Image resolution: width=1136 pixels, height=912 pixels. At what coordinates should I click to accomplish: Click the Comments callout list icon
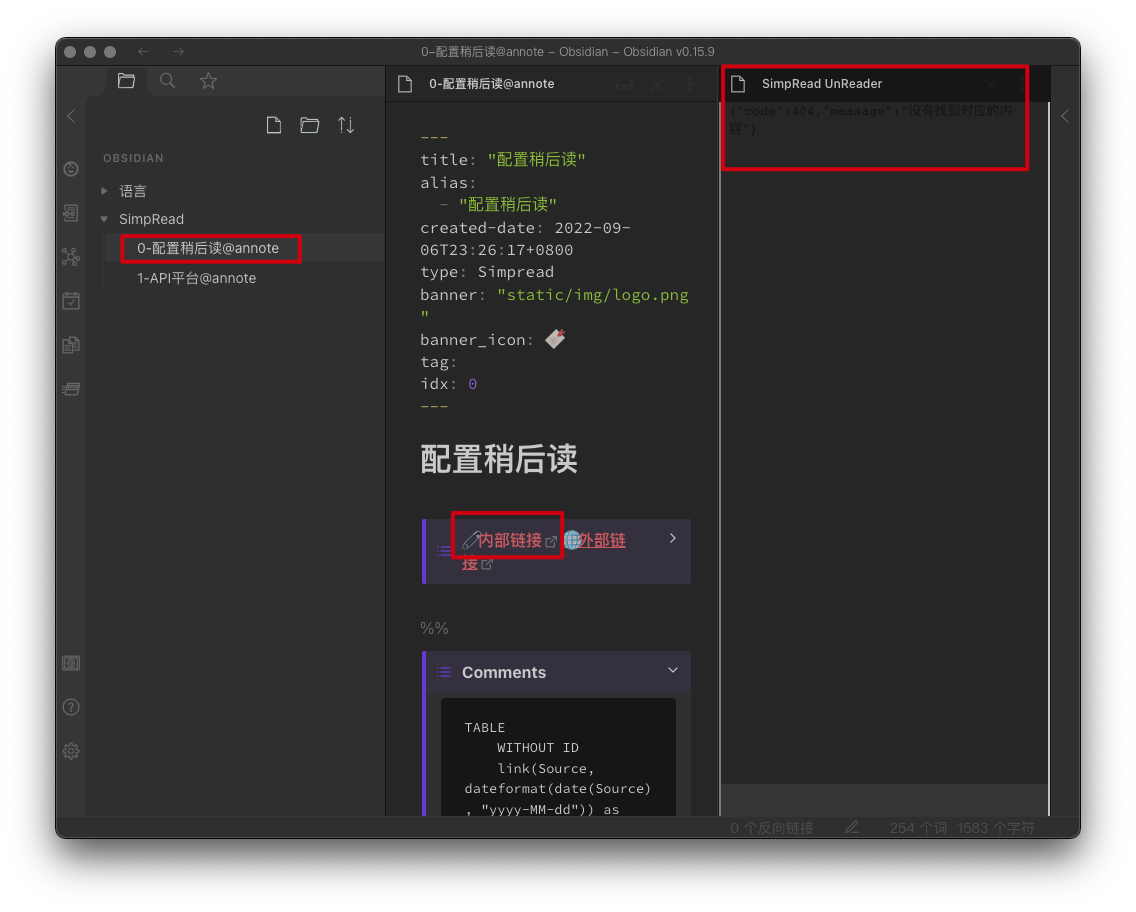(444, 672)
